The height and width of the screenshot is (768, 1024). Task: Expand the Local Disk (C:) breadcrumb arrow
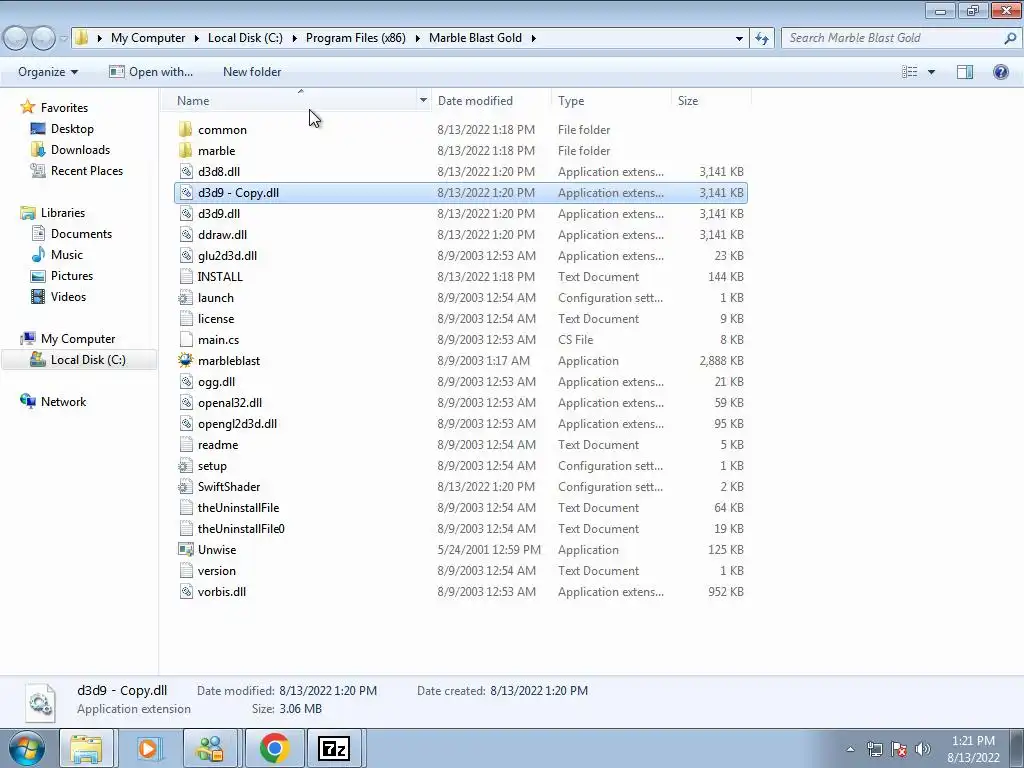coord(295,38)
